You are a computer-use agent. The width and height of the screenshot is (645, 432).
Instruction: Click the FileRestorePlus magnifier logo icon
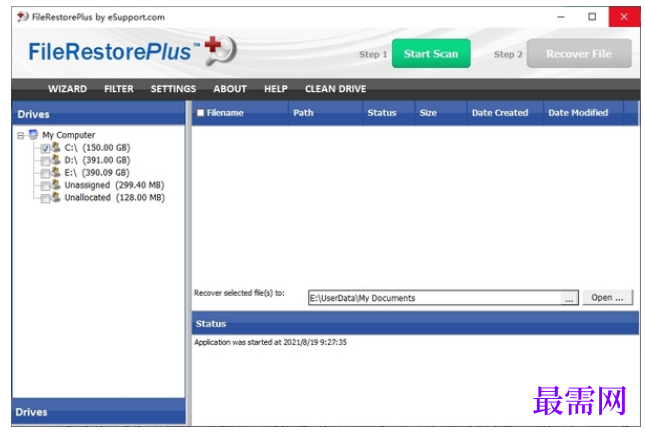pos(221,50)
